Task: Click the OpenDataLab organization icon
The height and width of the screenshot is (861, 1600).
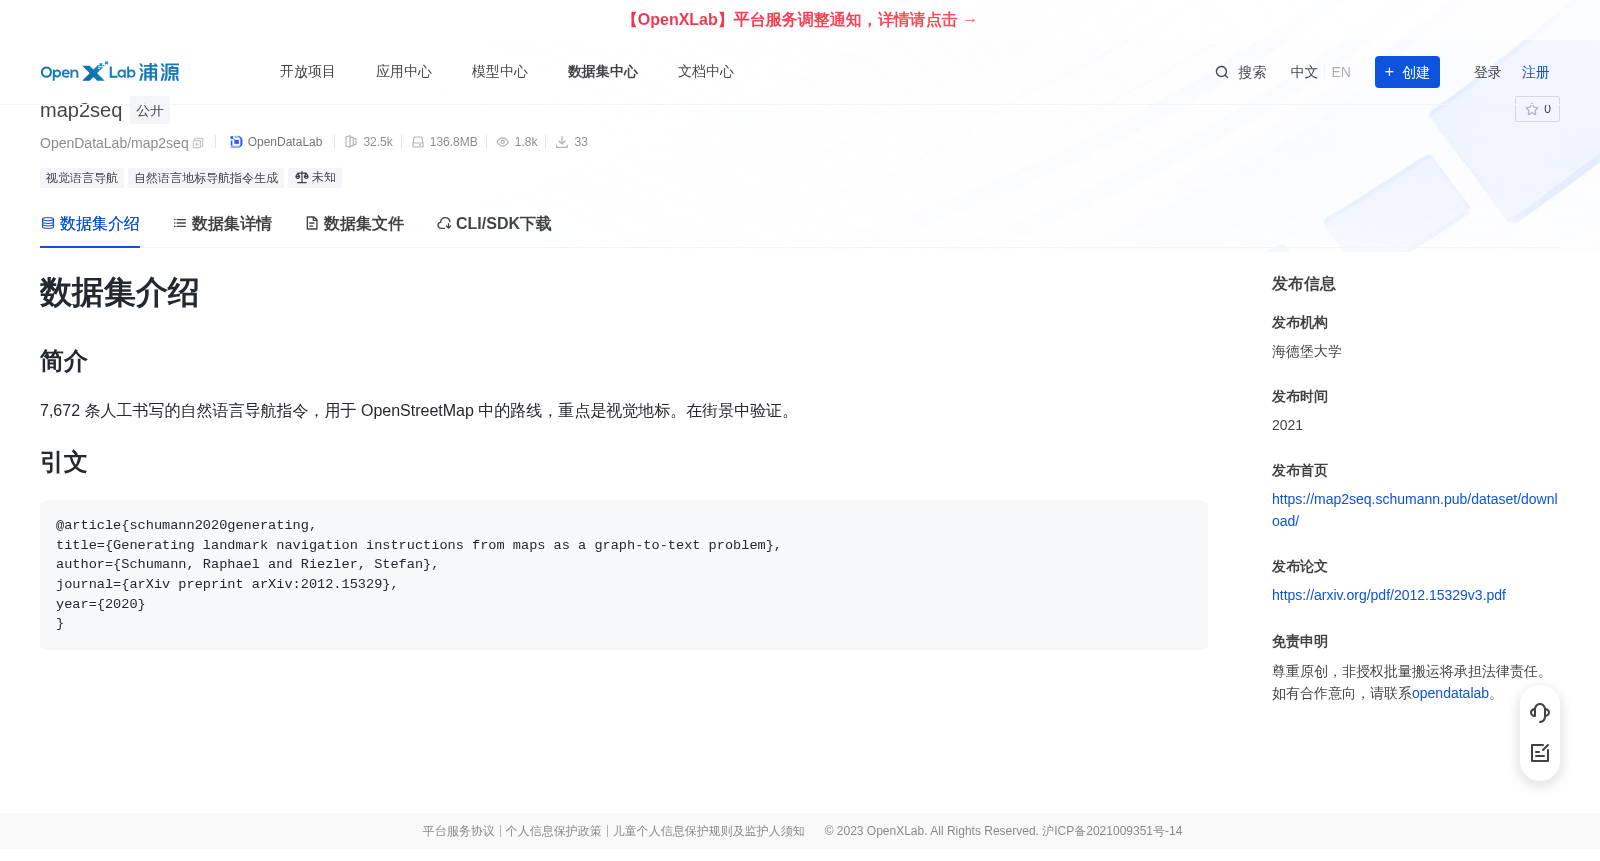Action: coord(236,142)
